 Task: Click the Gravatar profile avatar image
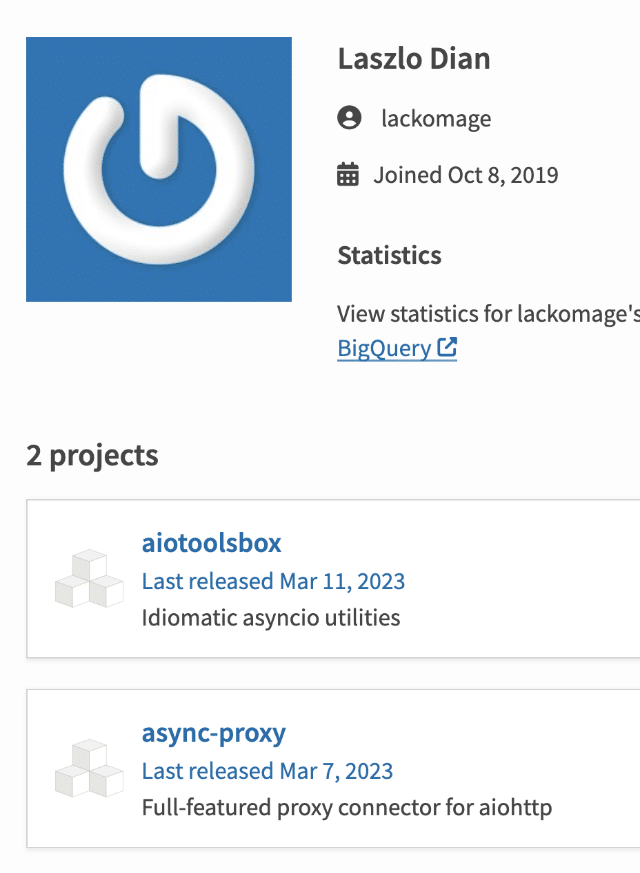coord(158,169)
